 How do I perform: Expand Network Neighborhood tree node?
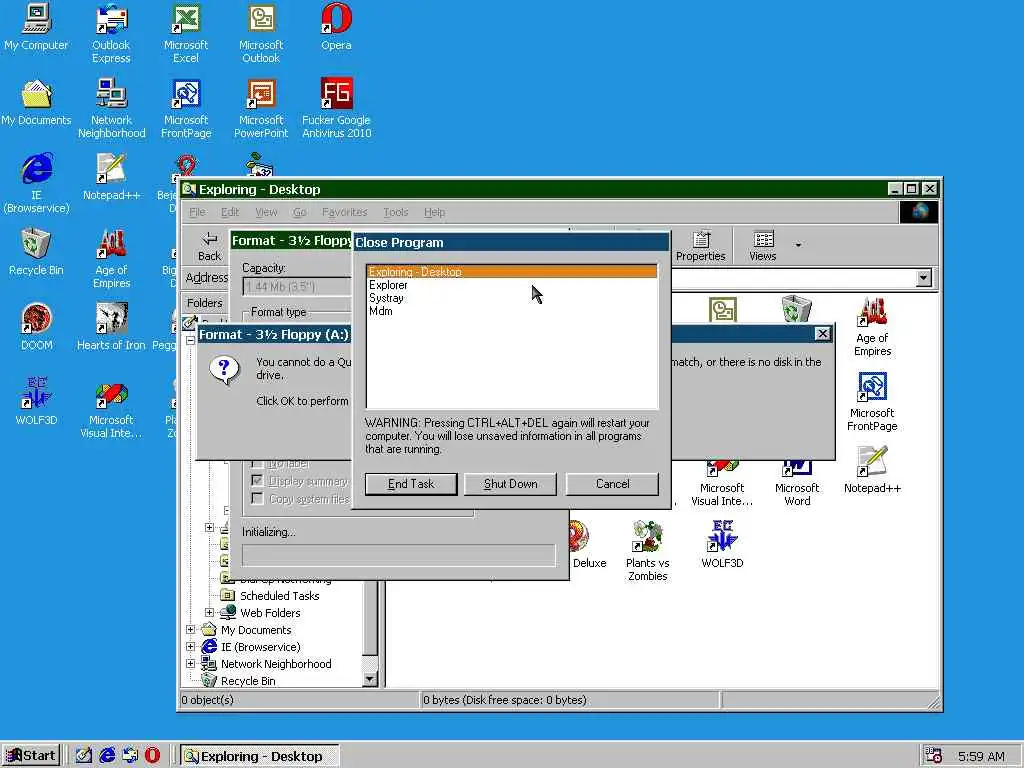[191, 664]
